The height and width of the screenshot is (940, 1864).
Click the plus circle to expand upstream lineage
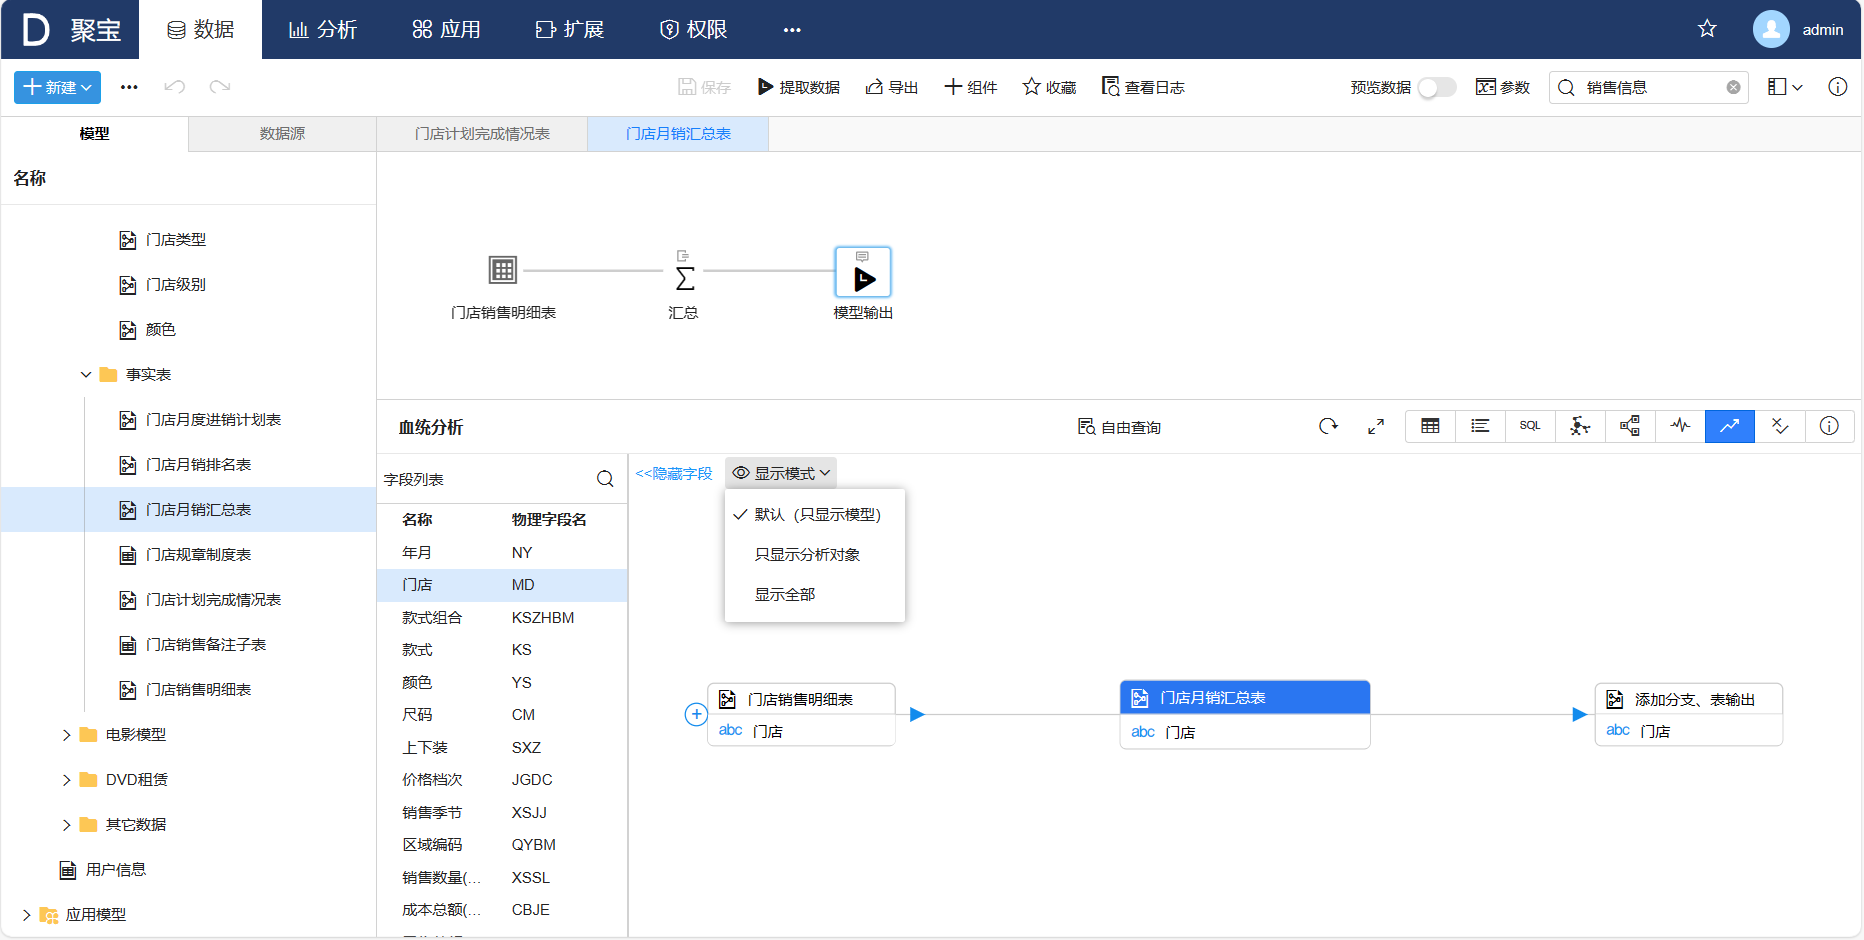point(696,714)
